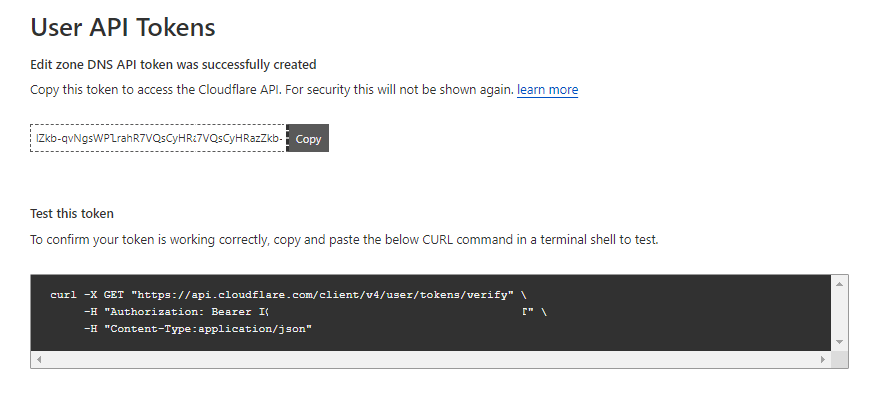Click the Copy button beside the token
This screenshot has height=403, width=874.
click(308, 138)
